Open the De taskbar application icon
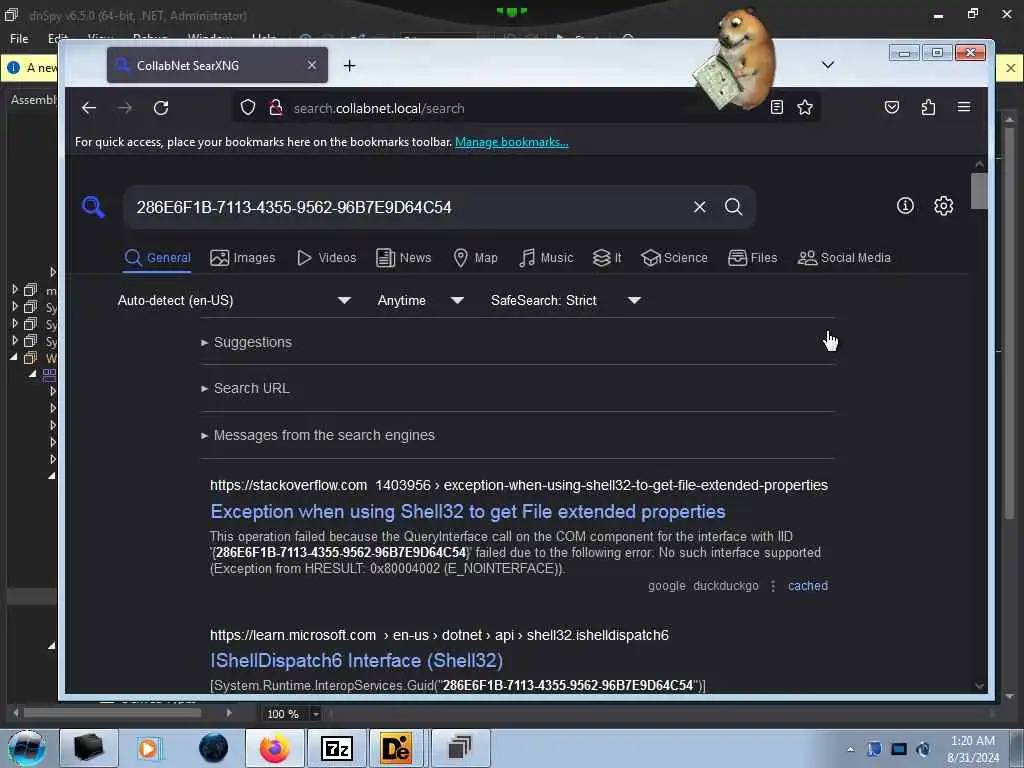The width and height of the screenshot is (1024, 768). [x=396, y=748]
